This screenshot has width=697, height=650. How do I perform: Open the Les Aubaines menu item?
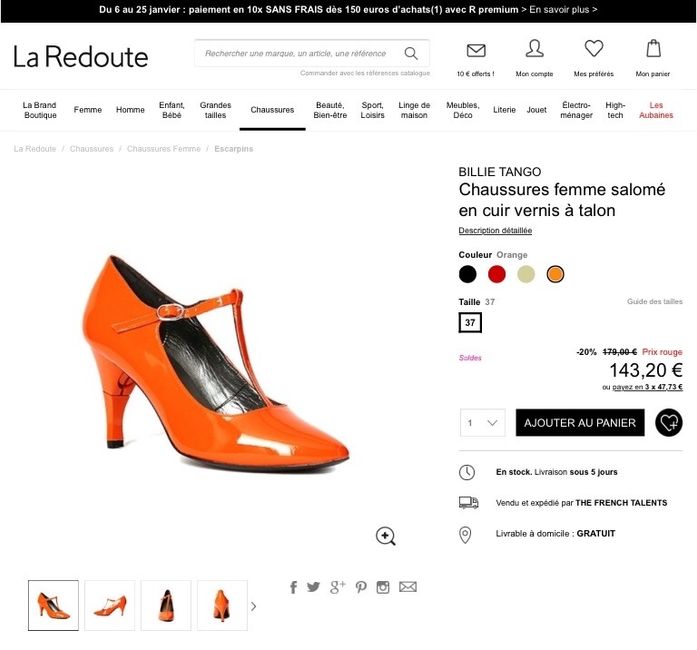[x=656, y=110]
